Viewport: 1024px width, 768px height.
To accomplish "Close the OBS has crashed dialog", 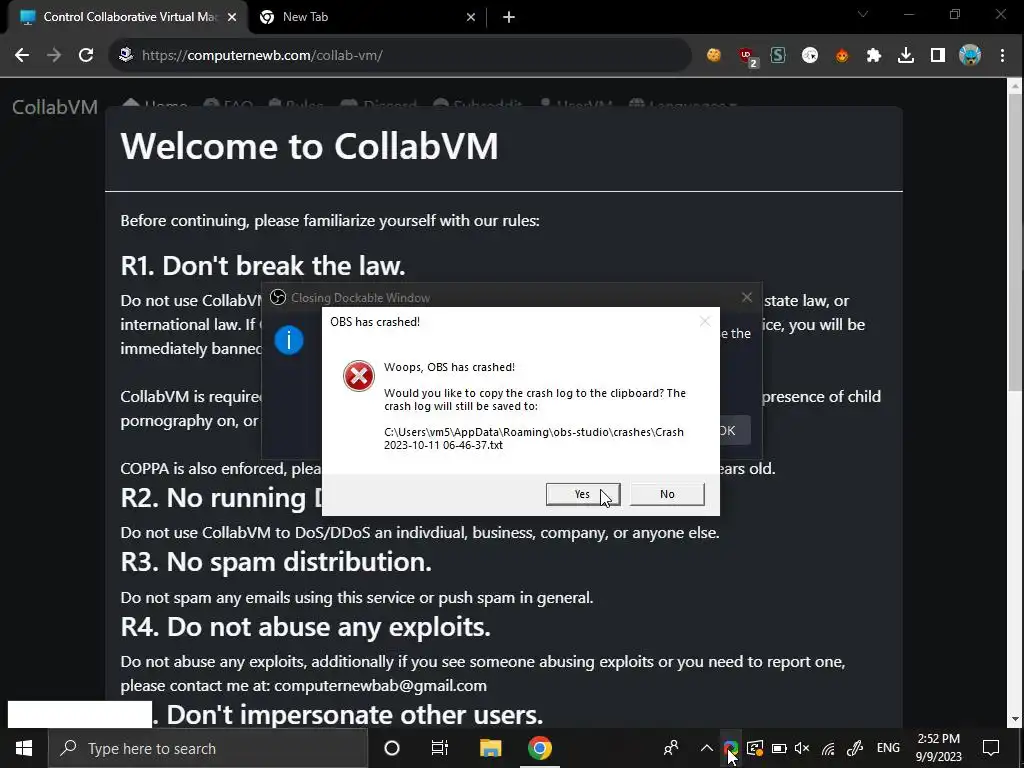I will (x=705, y=321).
